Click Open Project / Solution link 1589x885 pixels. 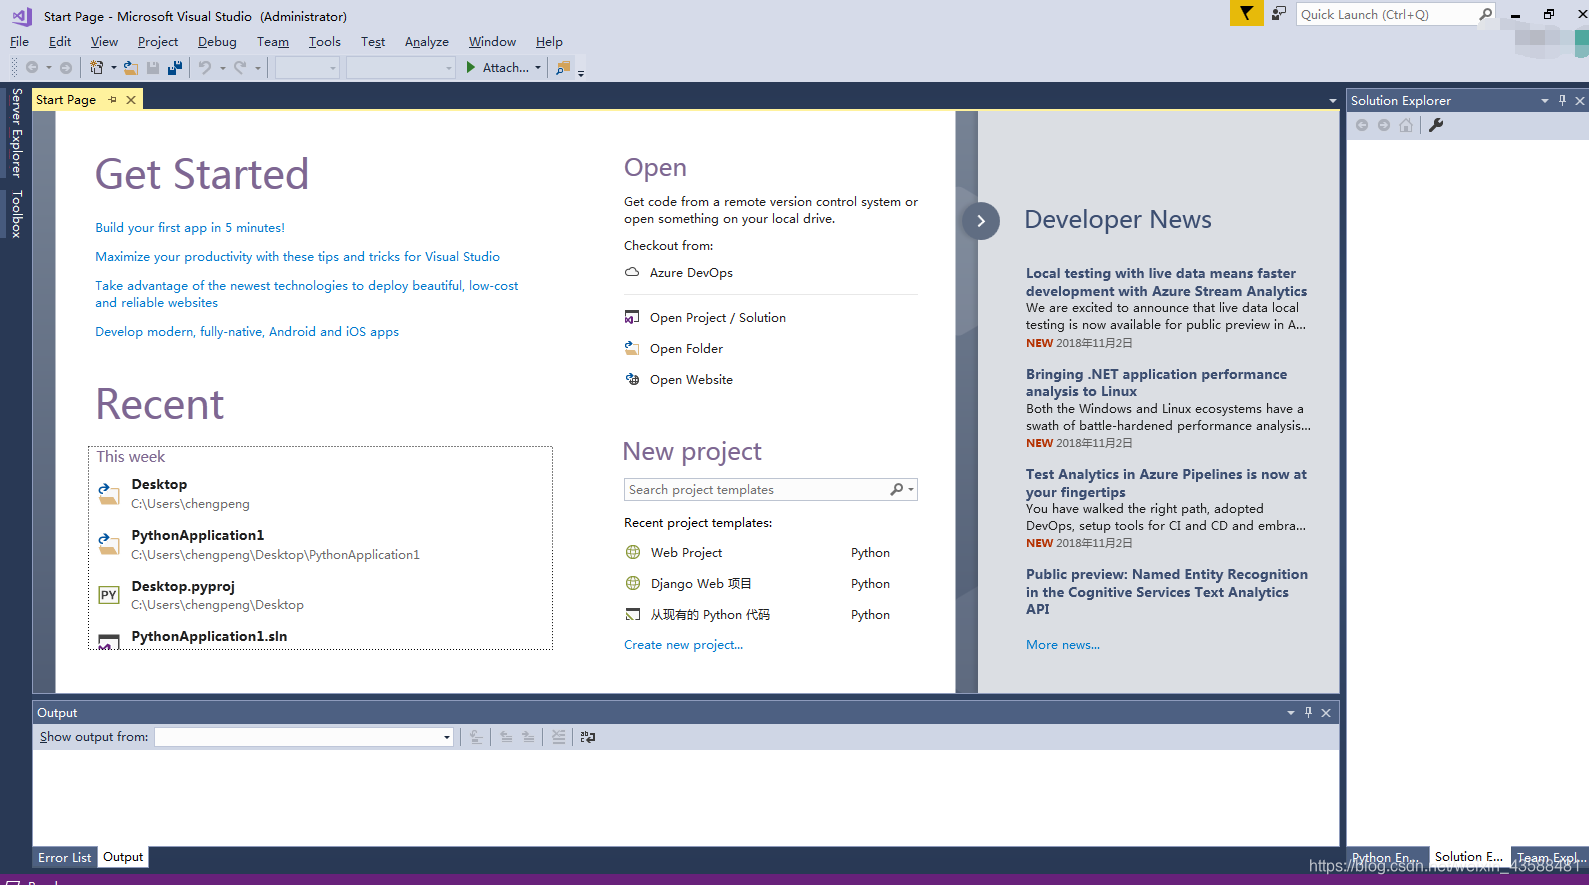pos(717,317)
